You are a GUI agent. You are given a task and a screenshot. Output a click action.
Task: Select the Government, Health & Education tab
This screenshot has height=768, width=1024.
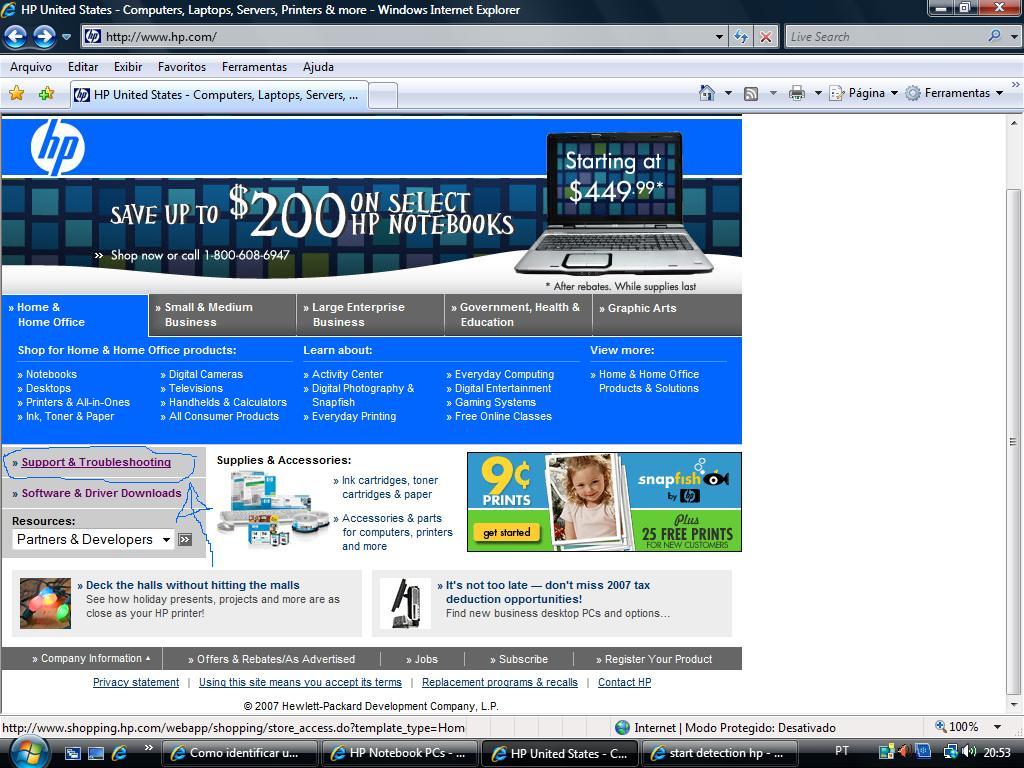click(x=518, y=315)
